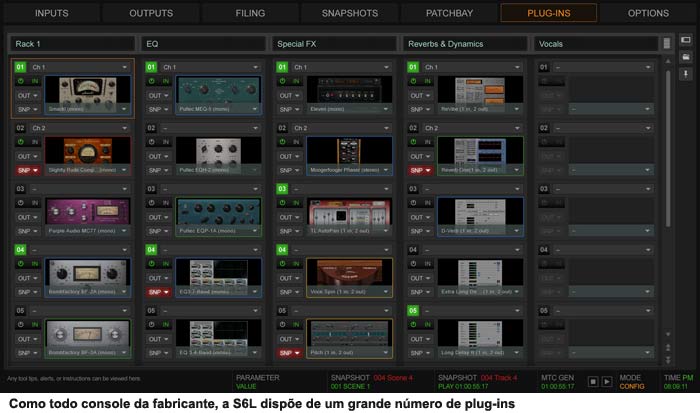Open the FILING tab

pyautogui.click(x=250, y=13)
